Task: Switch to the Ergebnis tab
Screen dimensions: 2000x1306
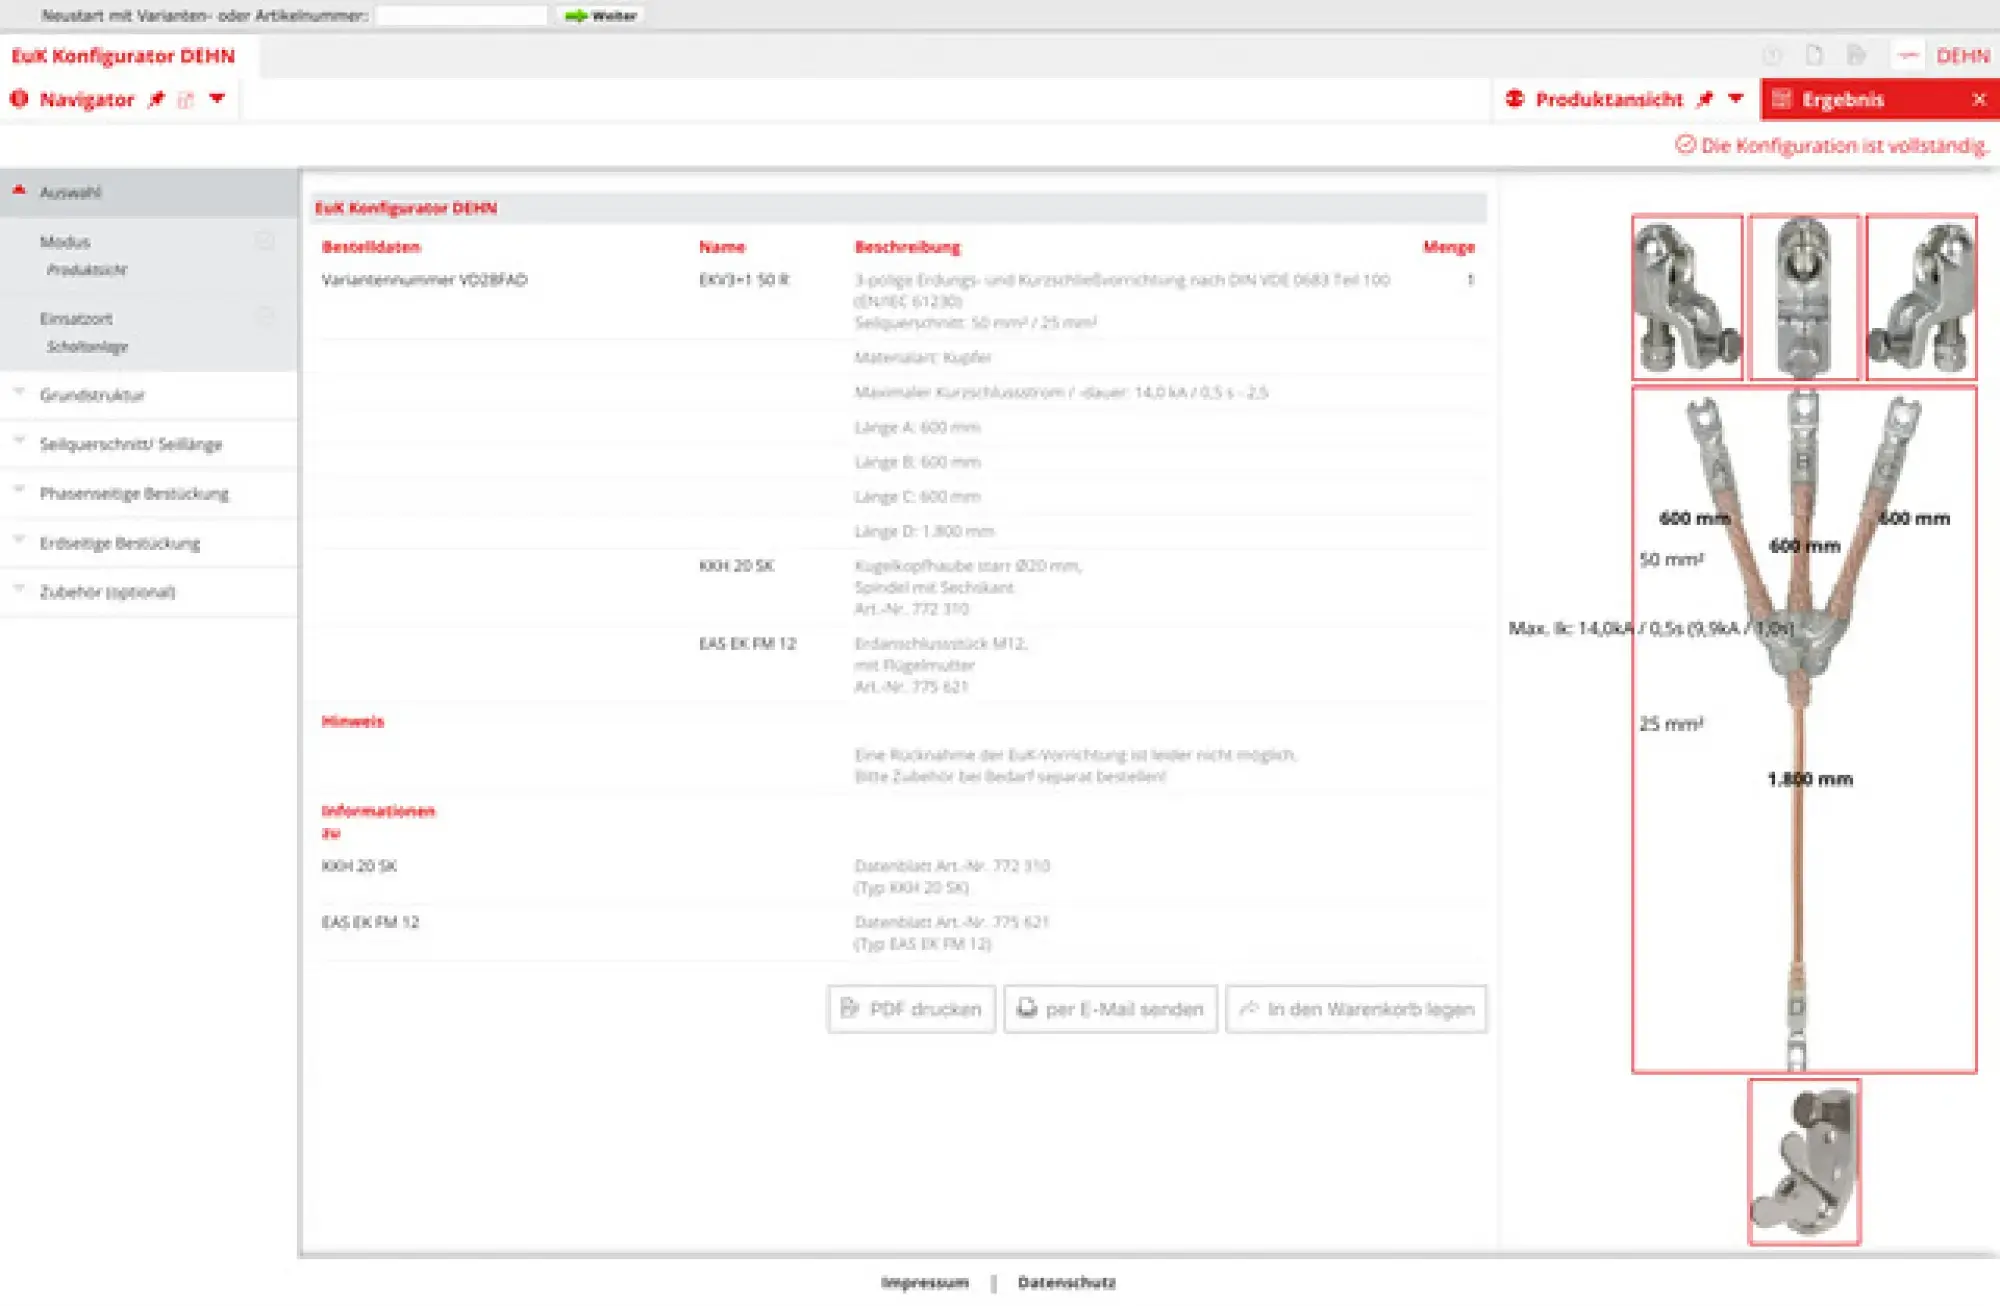Action: [1842, 99]
